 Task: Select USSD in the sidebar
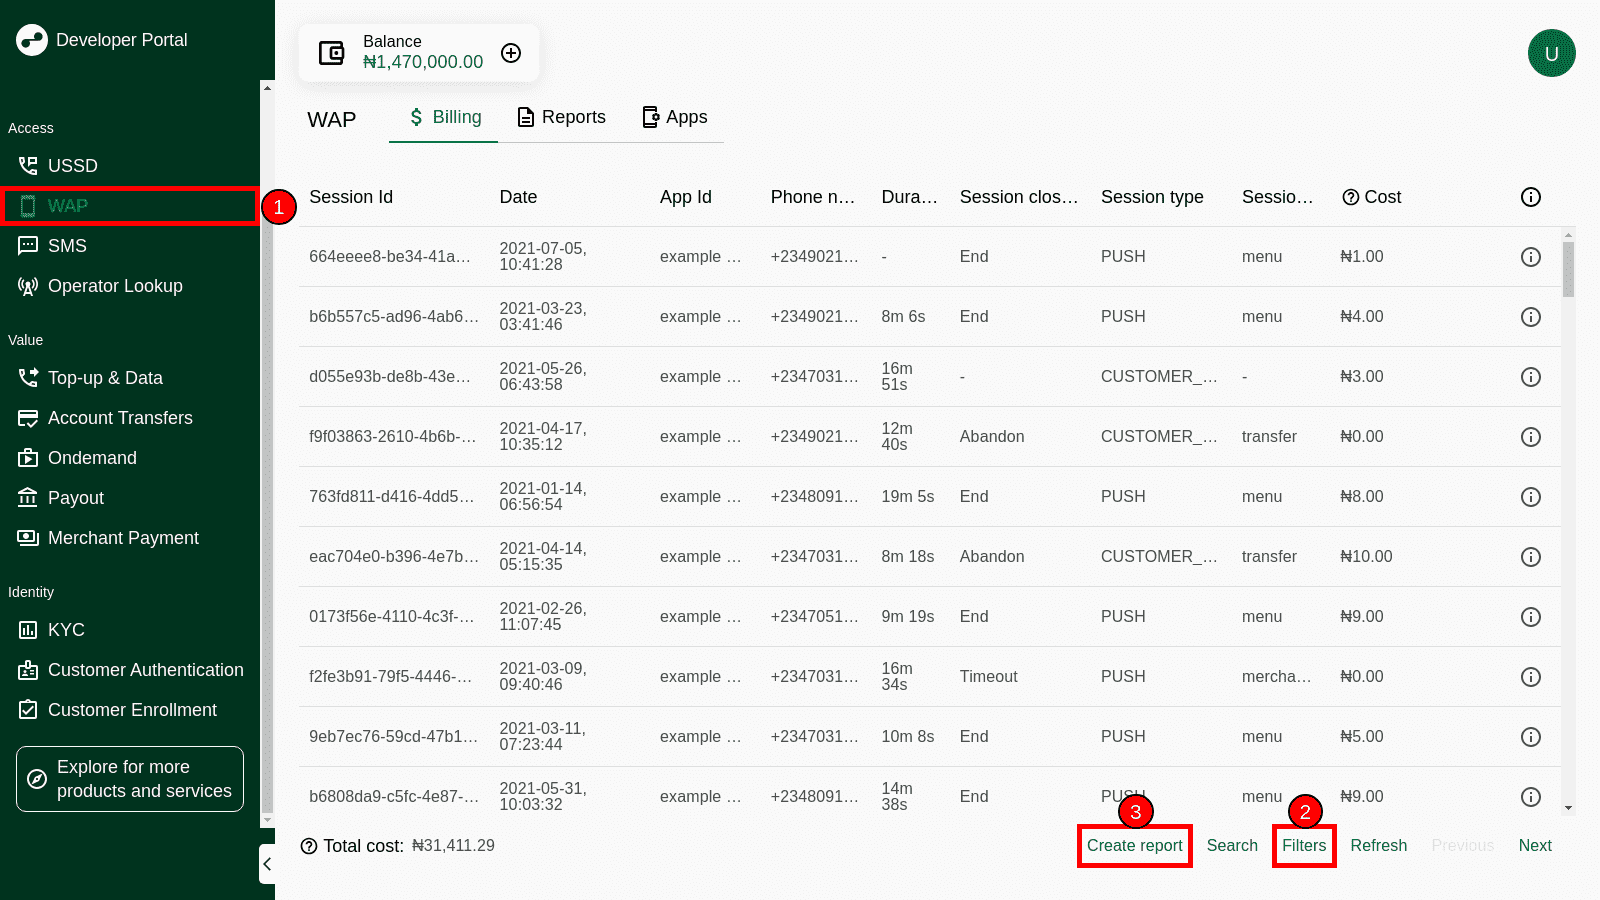pyautogui.click(x=72, y=166)
